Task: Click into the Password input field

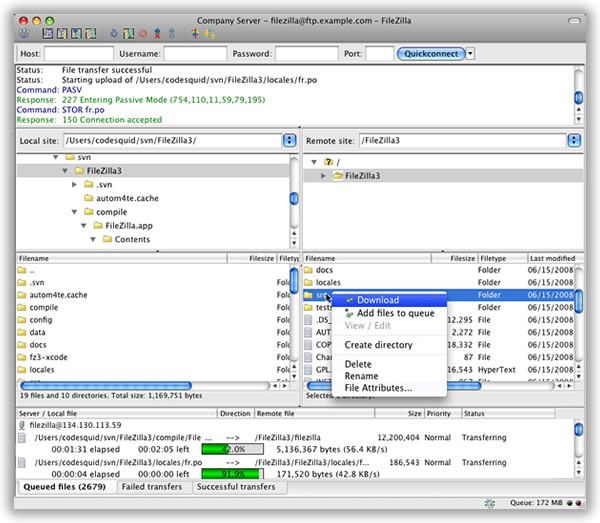Action: click(x=307, y=54)
